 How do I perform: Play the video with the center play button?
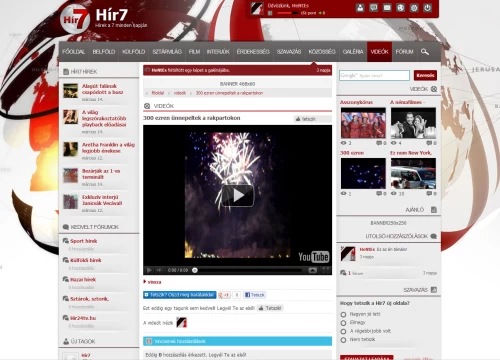pos(238,196)
